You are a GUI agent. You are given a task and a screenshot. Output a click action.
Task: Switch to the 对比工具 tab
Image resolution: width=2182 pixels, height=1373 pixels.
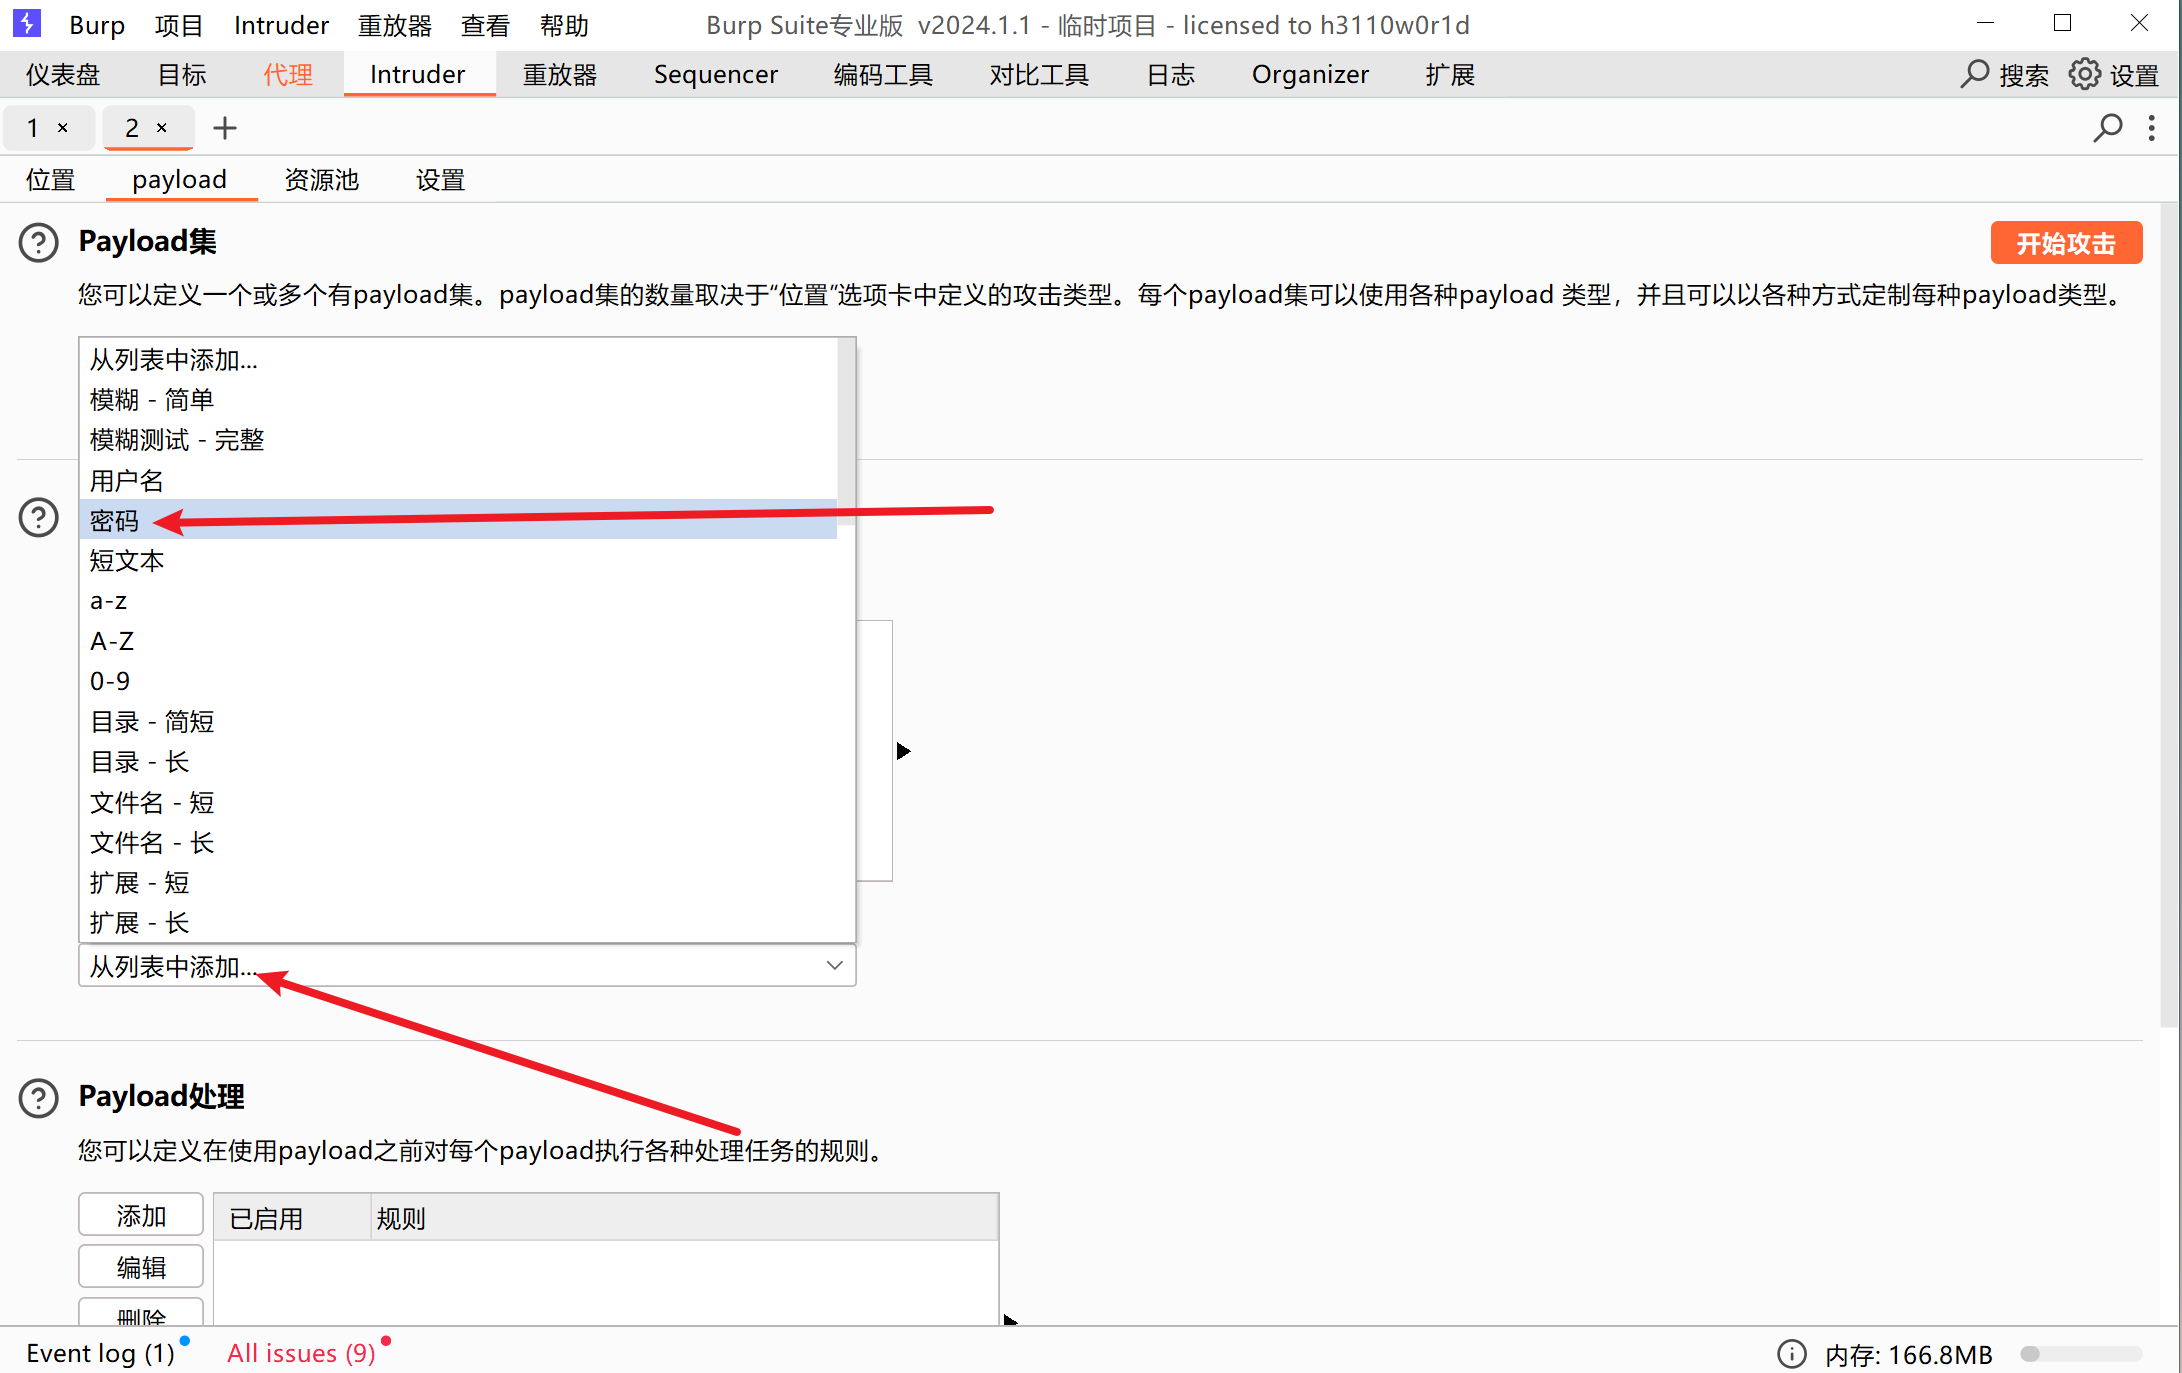[x=1039, y=74]
